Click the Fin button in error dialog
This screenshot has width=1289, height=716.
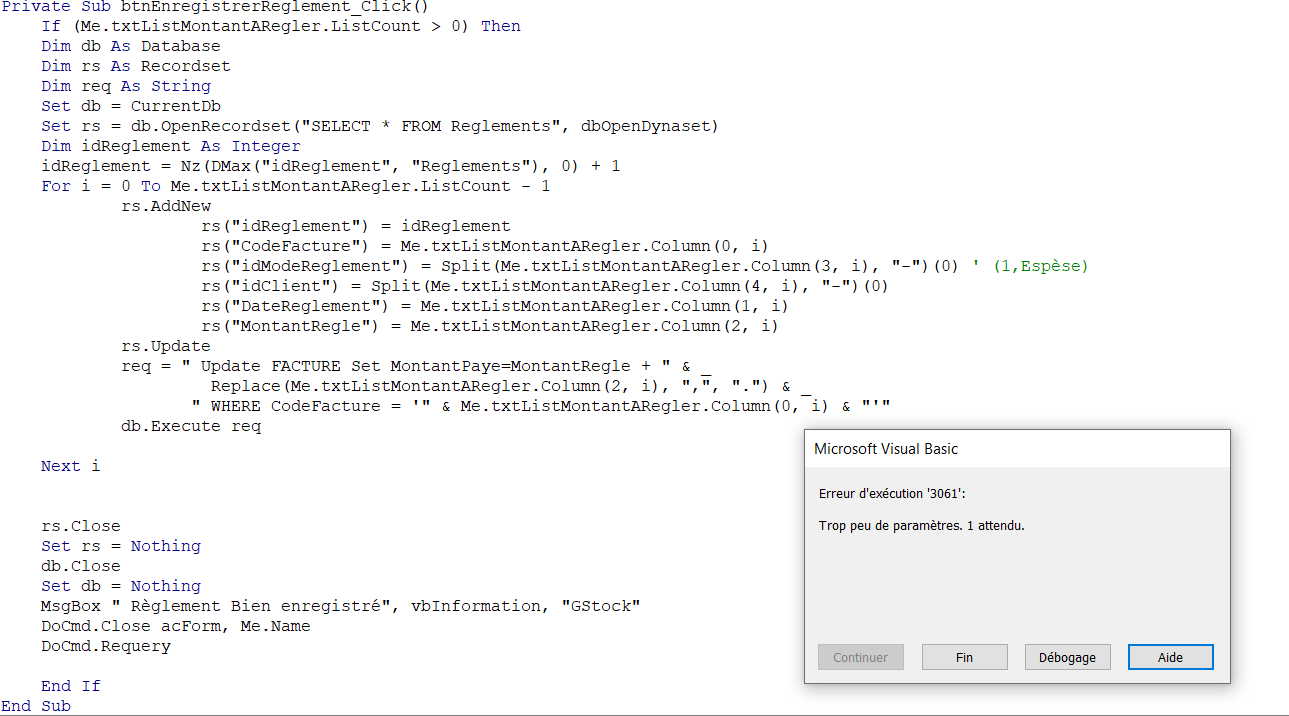click(x=964, y=657)
